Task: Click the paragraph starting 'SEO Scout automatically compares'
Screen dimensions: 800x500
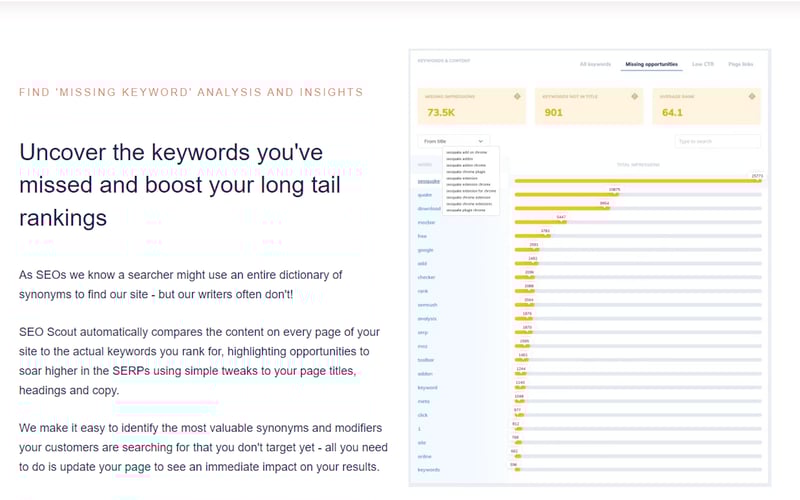Action: point(199,361)
